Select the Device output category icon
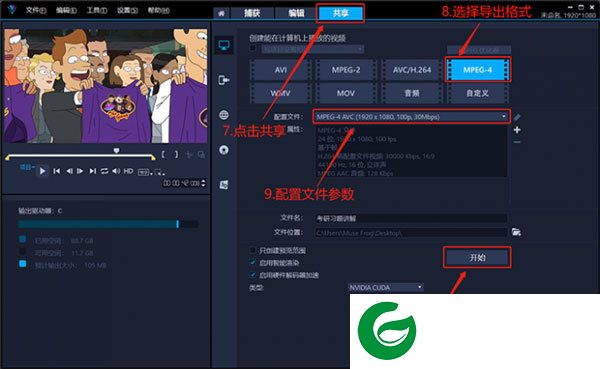 [224, 80]
